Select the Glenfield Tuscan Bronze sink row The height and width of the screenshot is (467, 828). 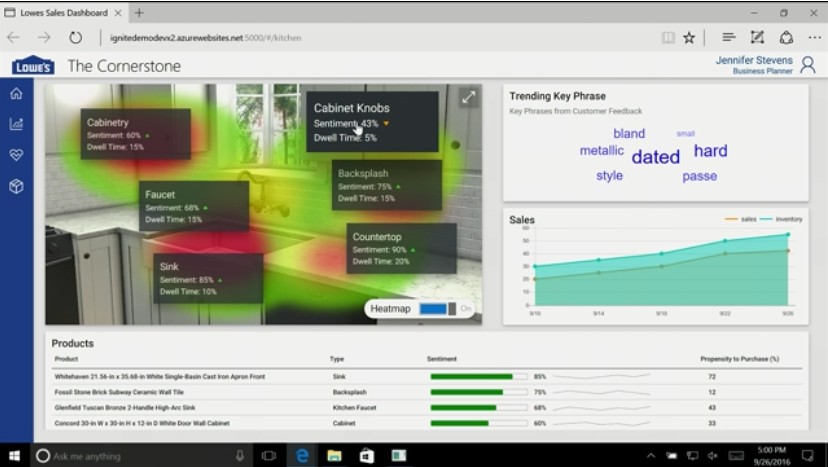click(x=427, y=407)
